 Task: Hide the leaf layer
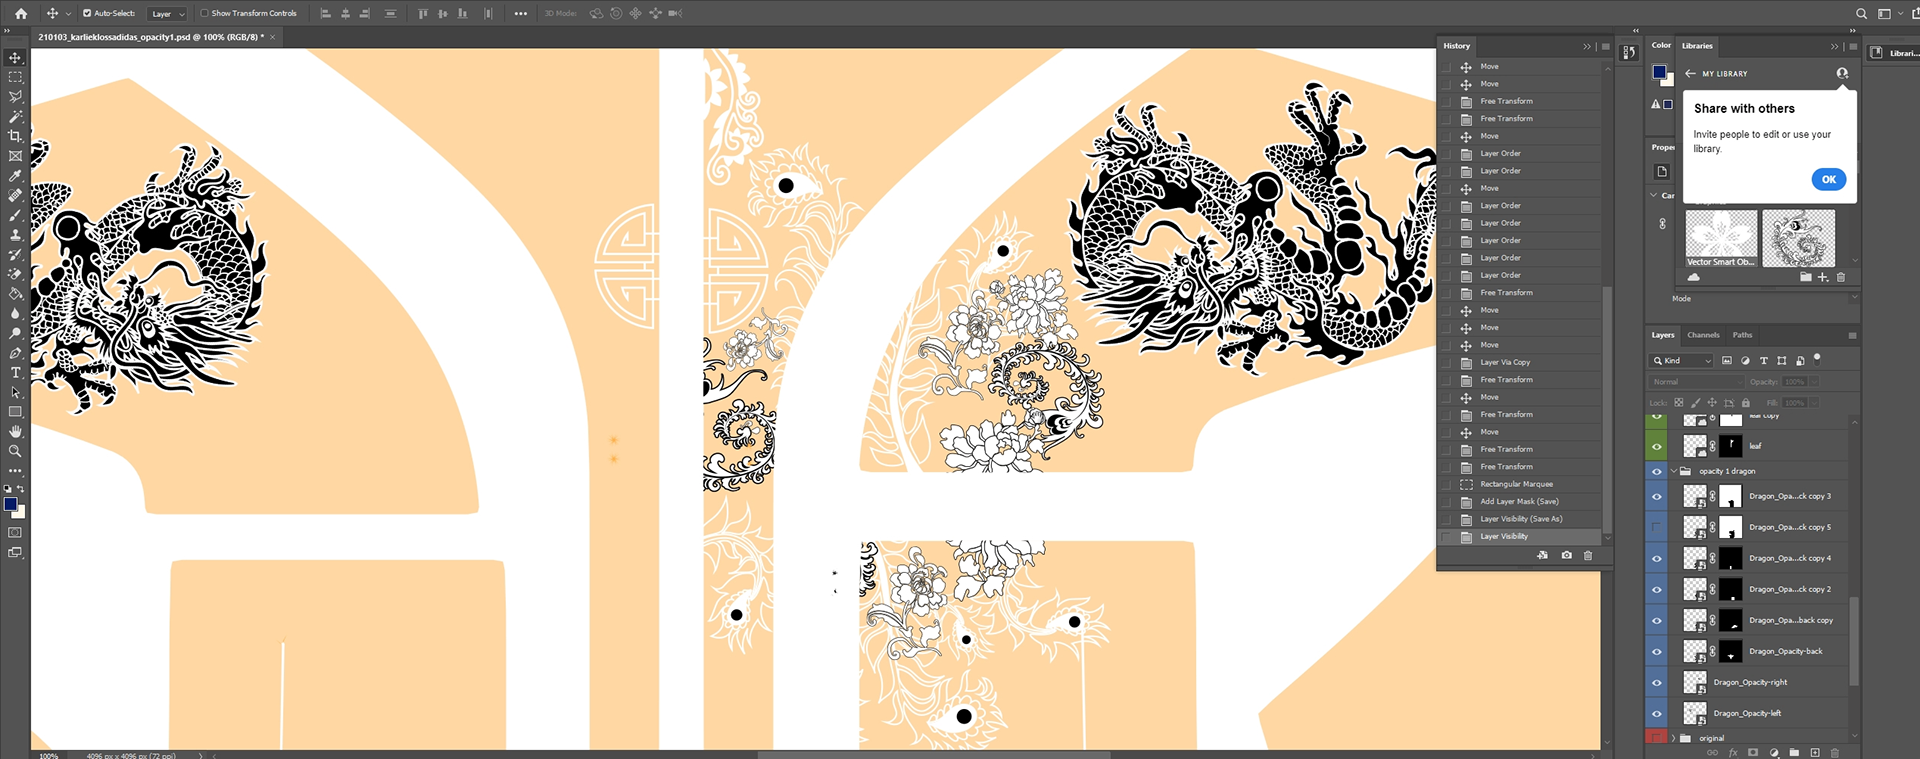pos(1657,446)
